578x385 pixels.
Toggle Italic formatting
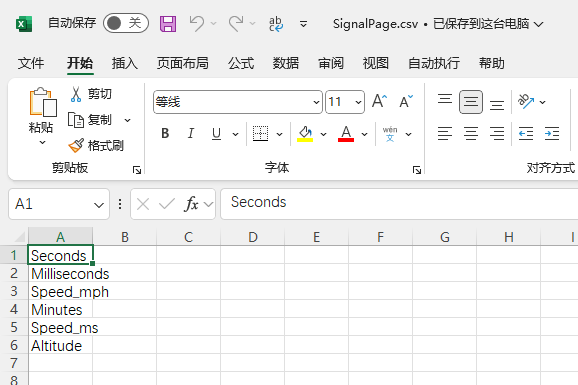tap(191, 133)
